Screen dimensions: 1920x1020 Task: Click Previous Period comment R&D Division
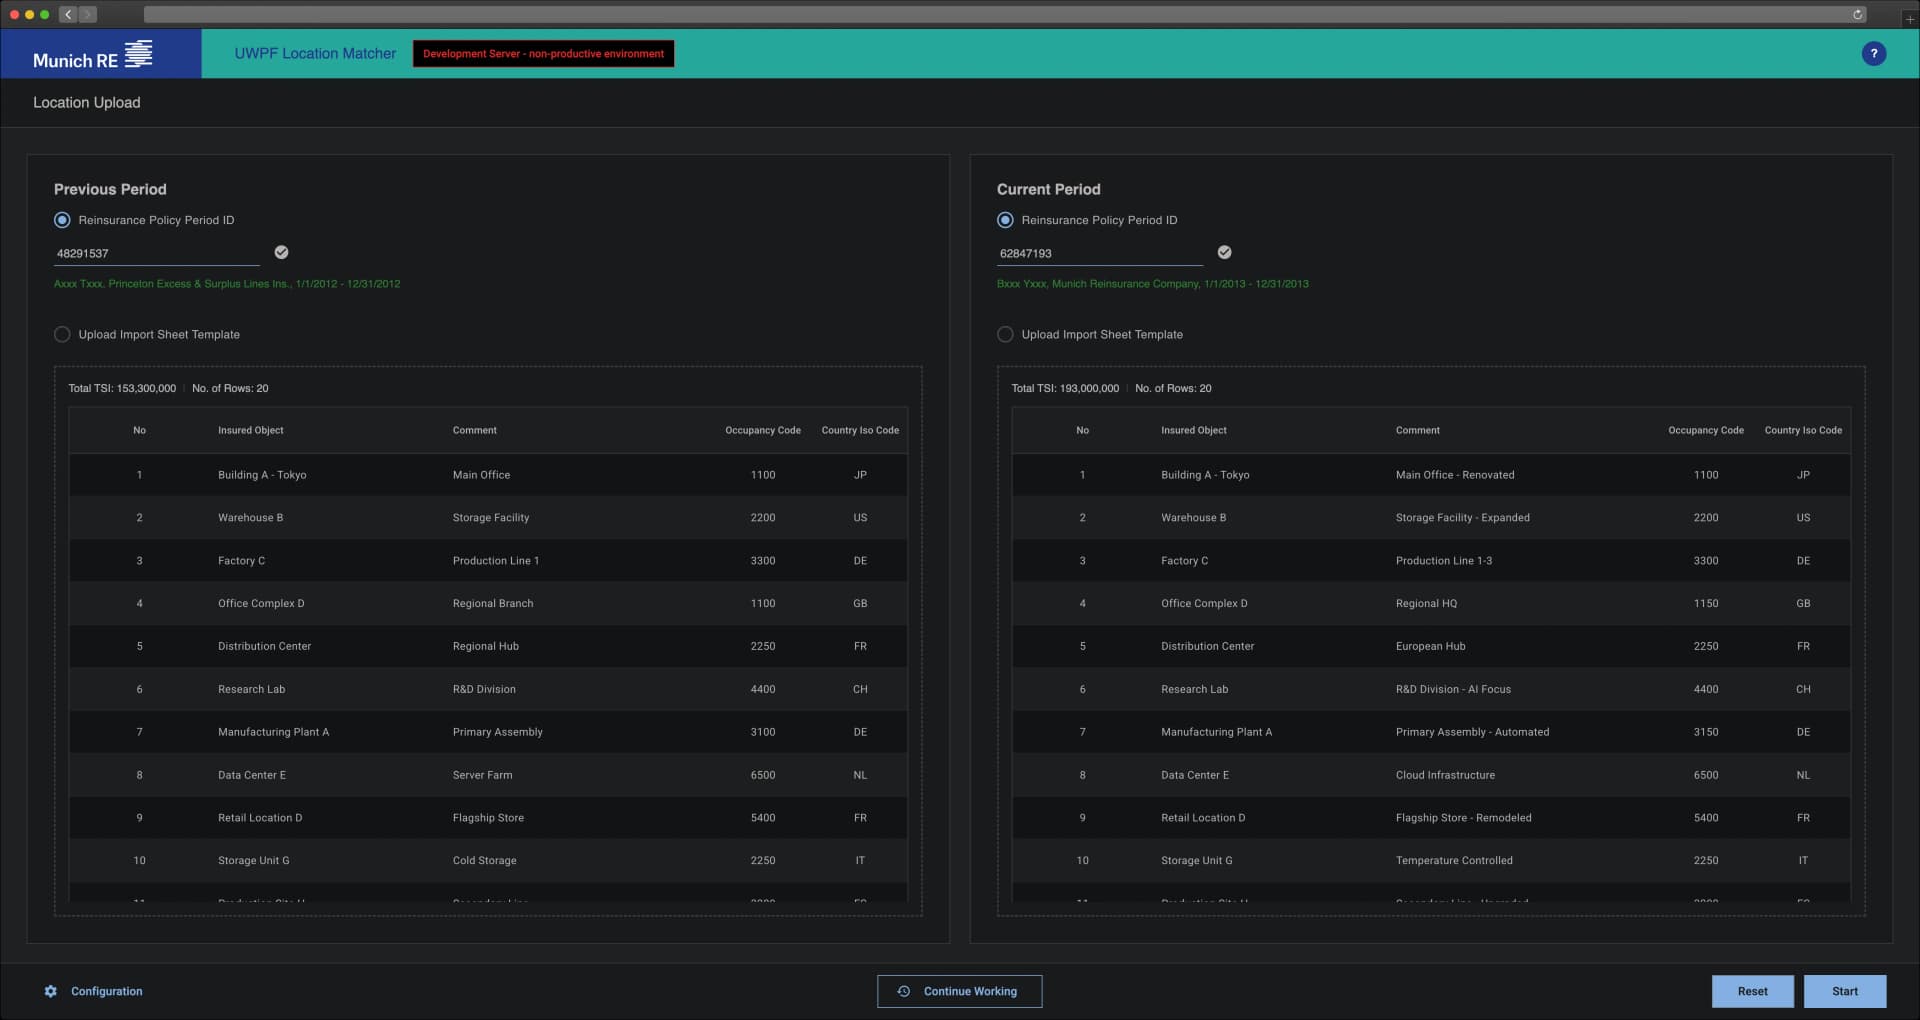[484, 690]
